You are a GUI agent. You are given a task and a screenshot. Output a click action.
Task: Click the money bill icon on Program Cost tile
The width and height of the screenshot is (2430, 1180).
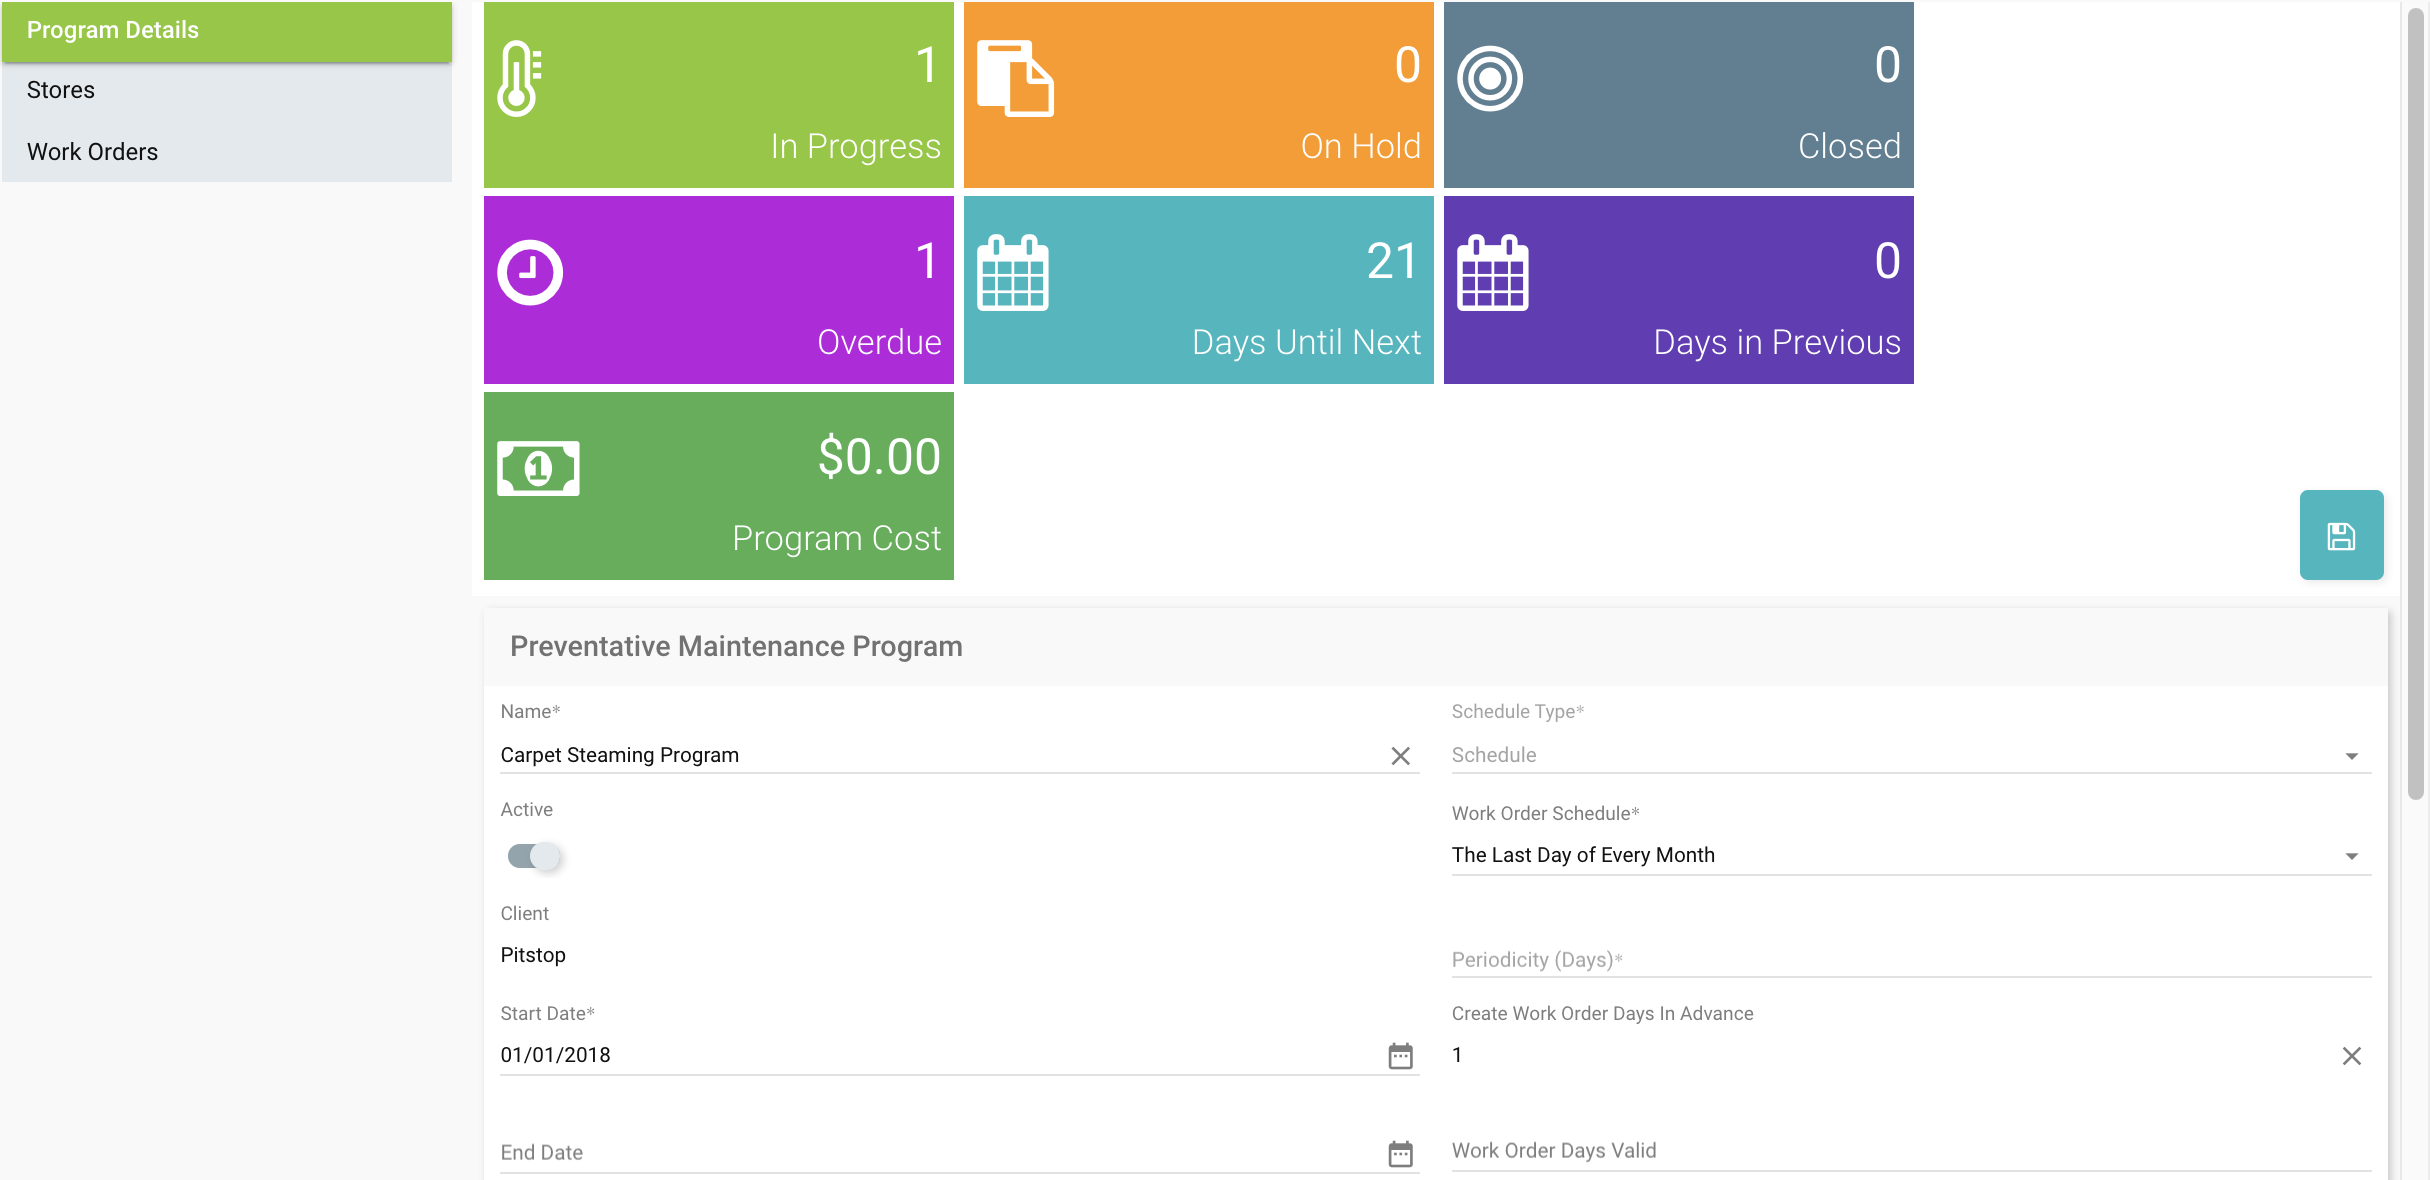538,468
